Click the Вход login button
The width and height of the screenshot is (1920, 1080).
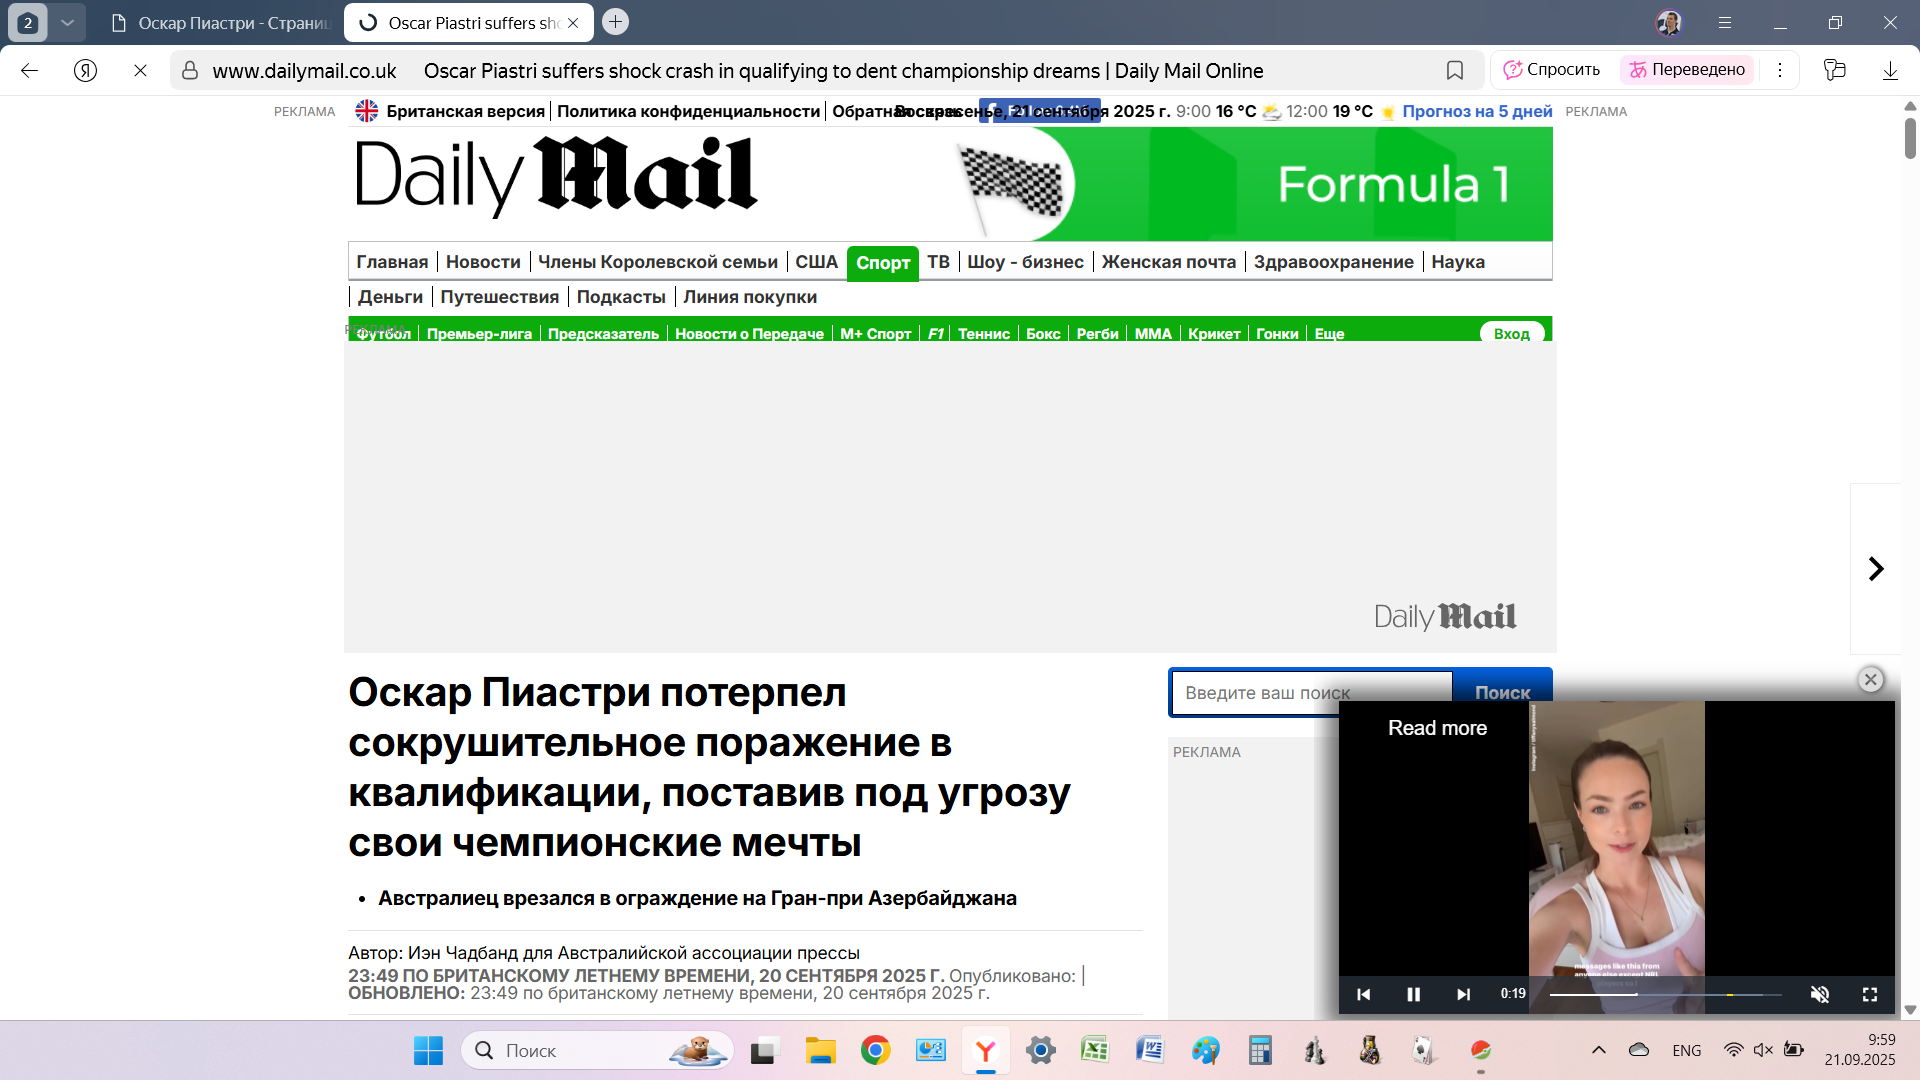tap(1512, 333)
